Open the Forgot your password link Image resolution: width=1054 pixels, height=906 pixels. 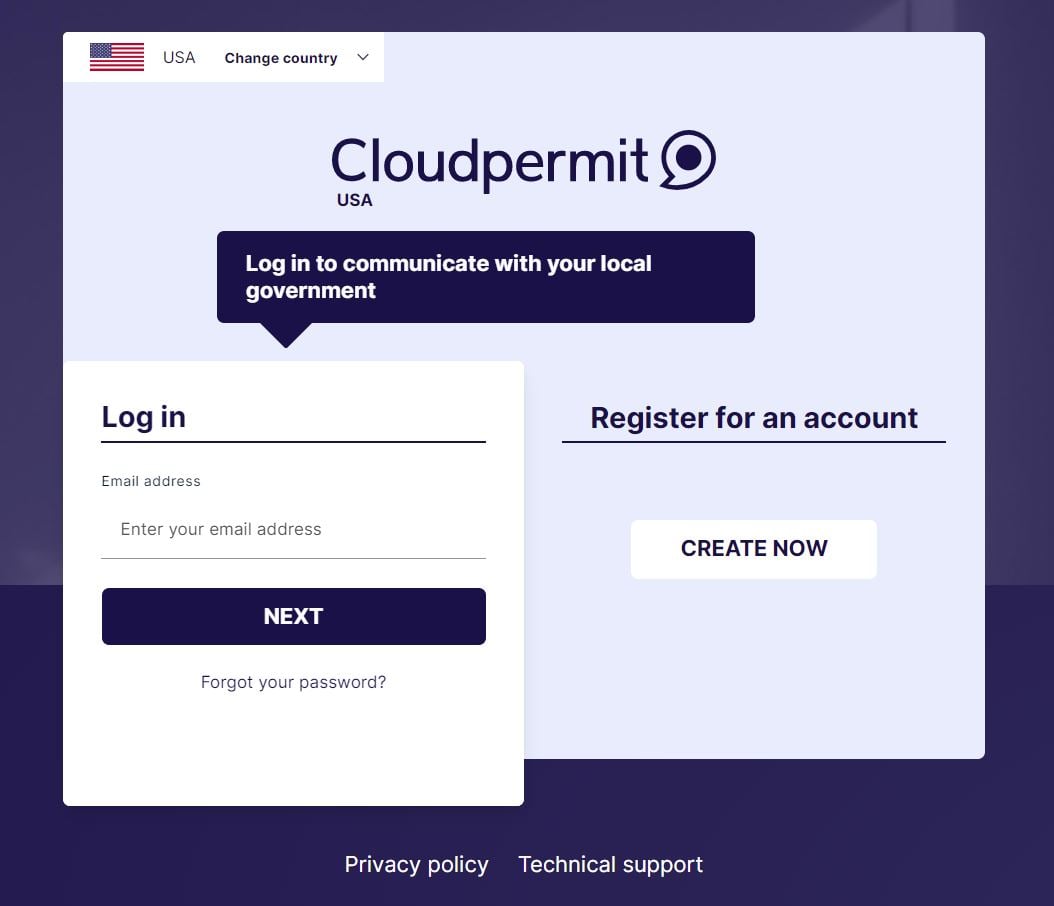[x=293, y=681]
